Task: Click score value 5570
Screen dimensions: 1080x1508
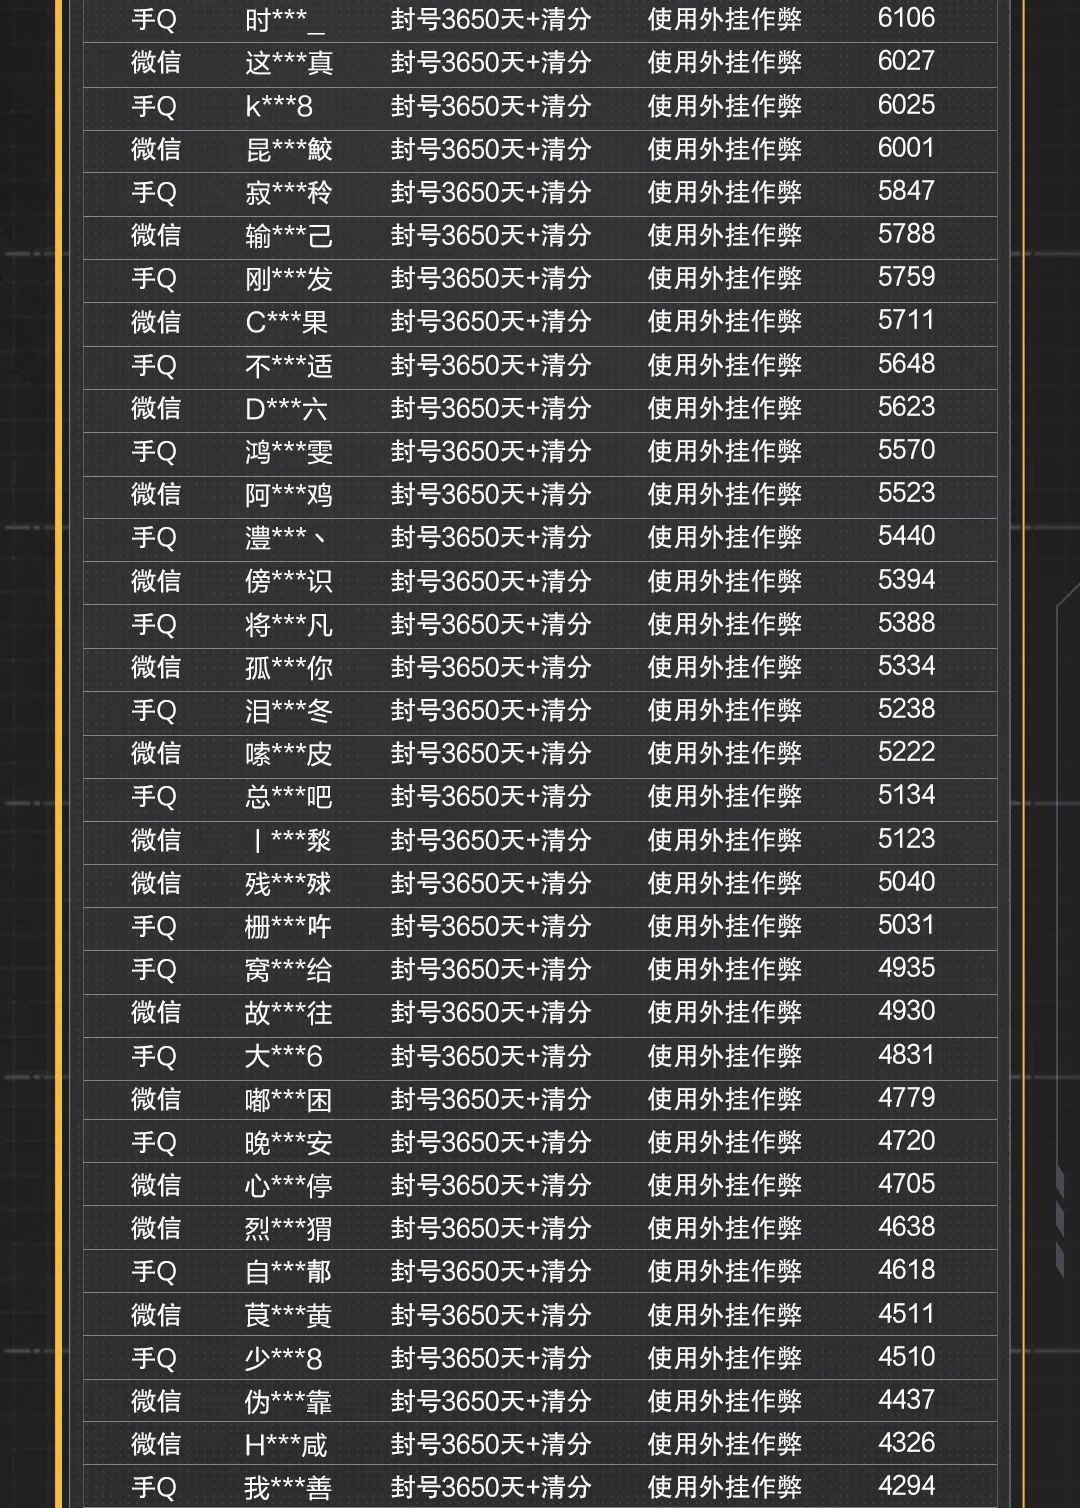Action: click(906, 450)
